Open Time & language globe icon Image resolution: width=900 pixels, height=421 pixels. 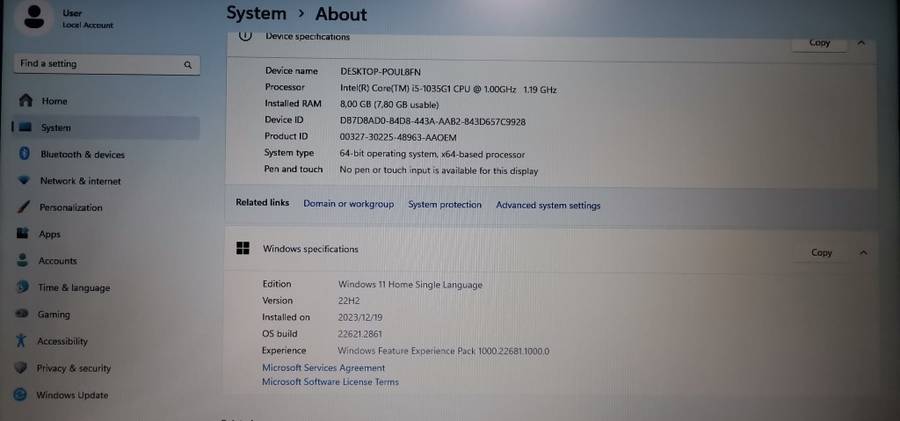[21, 287]
